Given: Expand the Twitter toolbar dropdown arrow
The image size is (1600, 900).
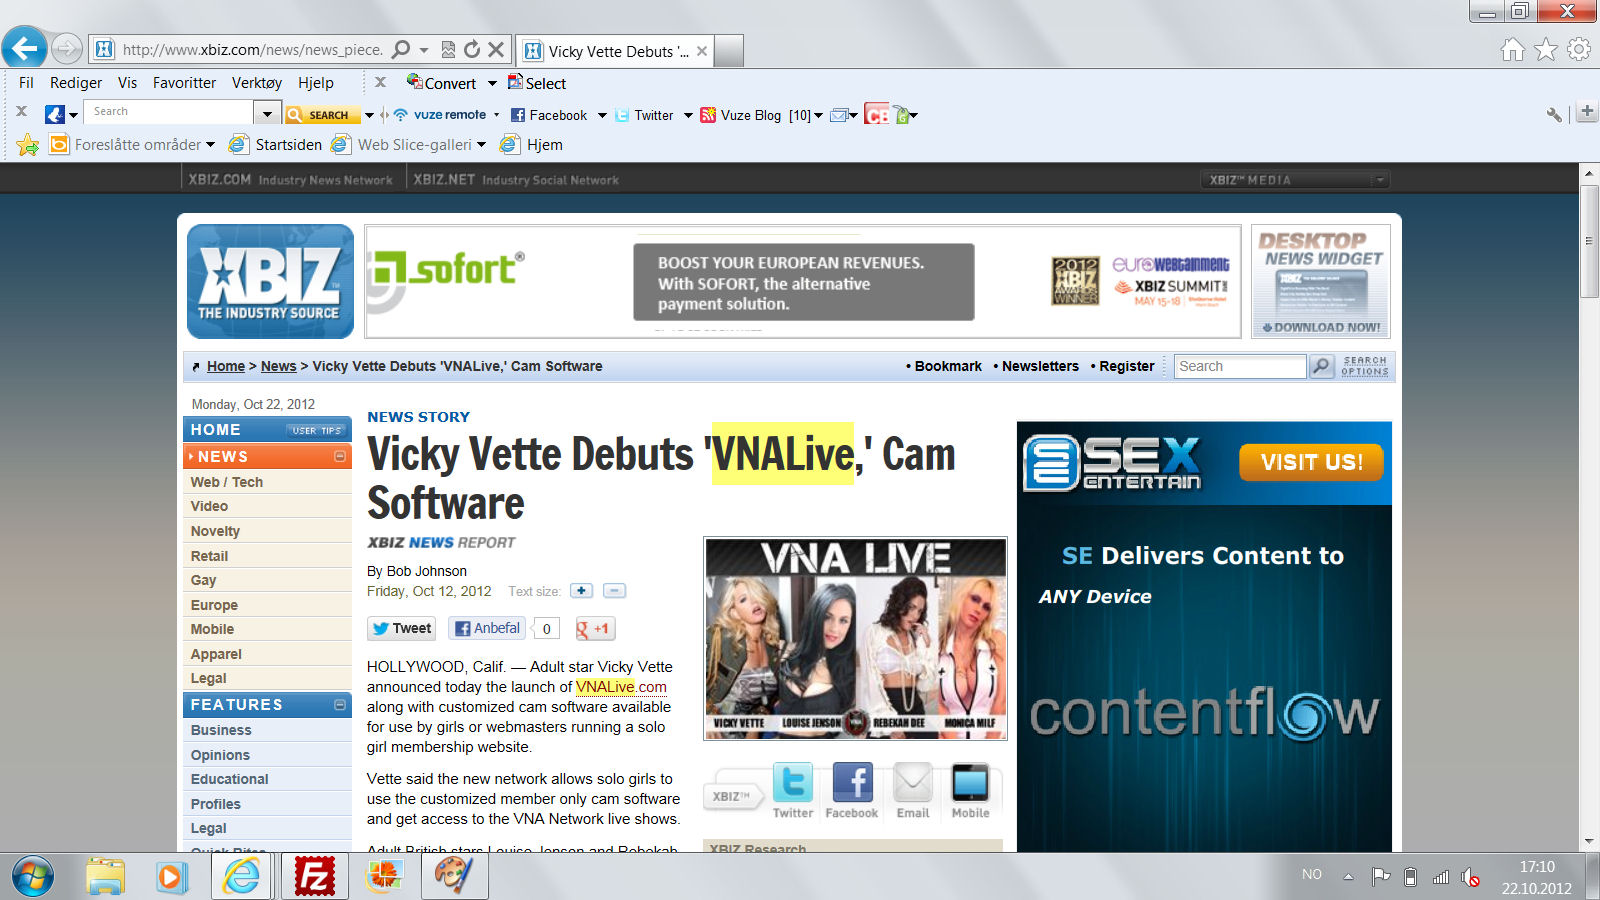Looking at the screenshot, I should (688, 116).
